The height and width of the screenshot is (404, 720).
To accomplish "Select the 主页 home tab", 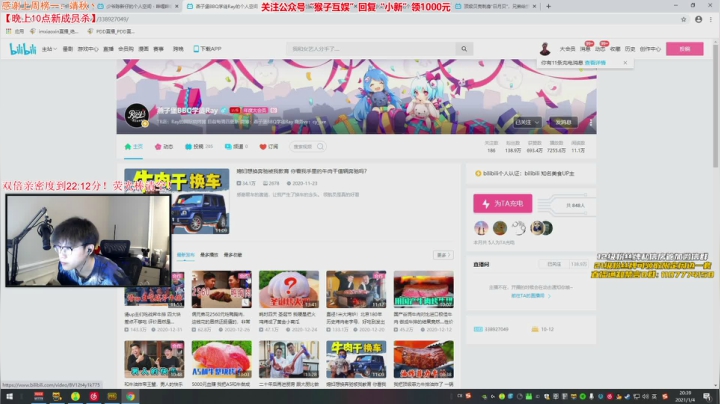I will point(134,147).
